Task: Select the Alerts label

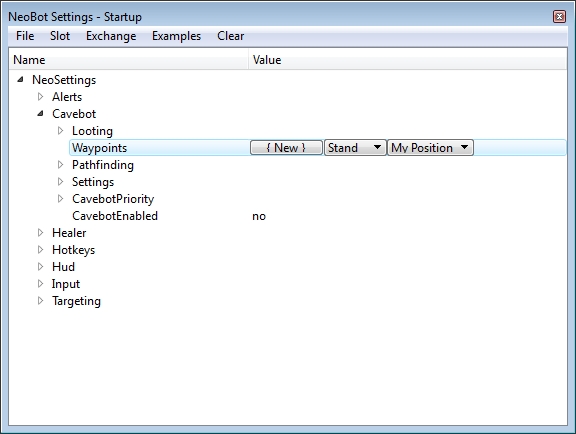Action: 67,97
